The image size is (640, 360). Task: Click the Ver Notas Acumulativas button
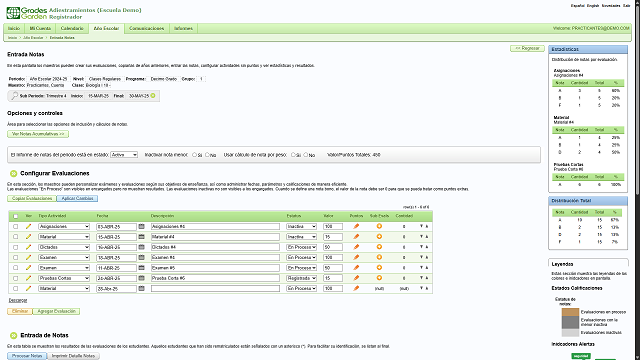(38, 134)
